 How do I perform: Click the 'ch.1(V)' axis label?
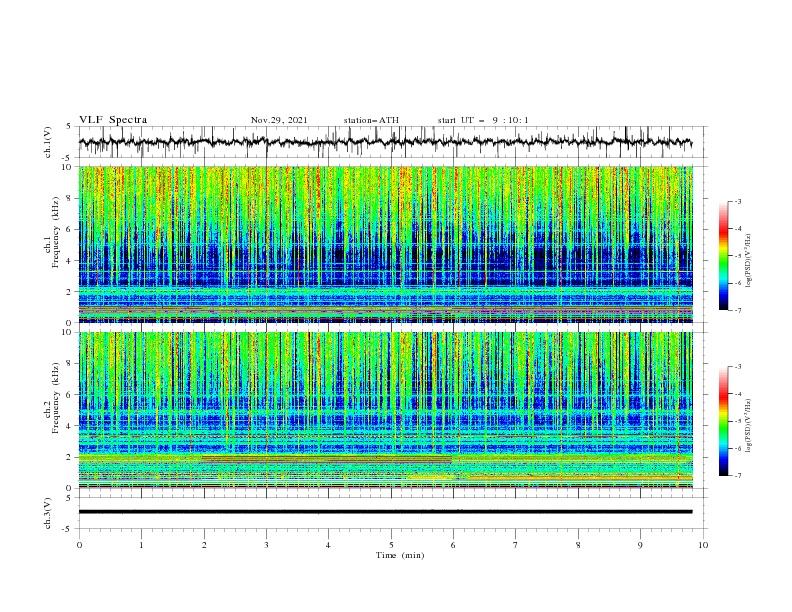tap(48, 142)
